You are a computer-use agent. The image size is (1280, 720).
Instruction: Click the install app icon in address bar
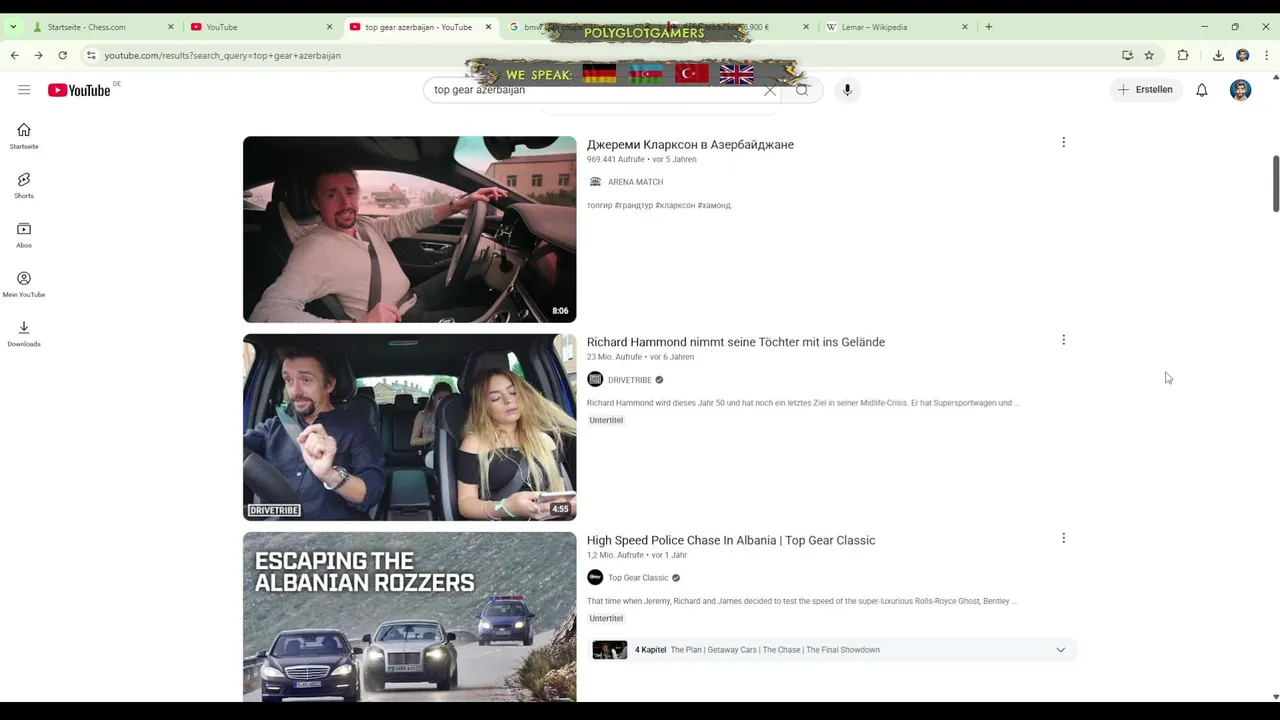click(x=1127, y=55)
